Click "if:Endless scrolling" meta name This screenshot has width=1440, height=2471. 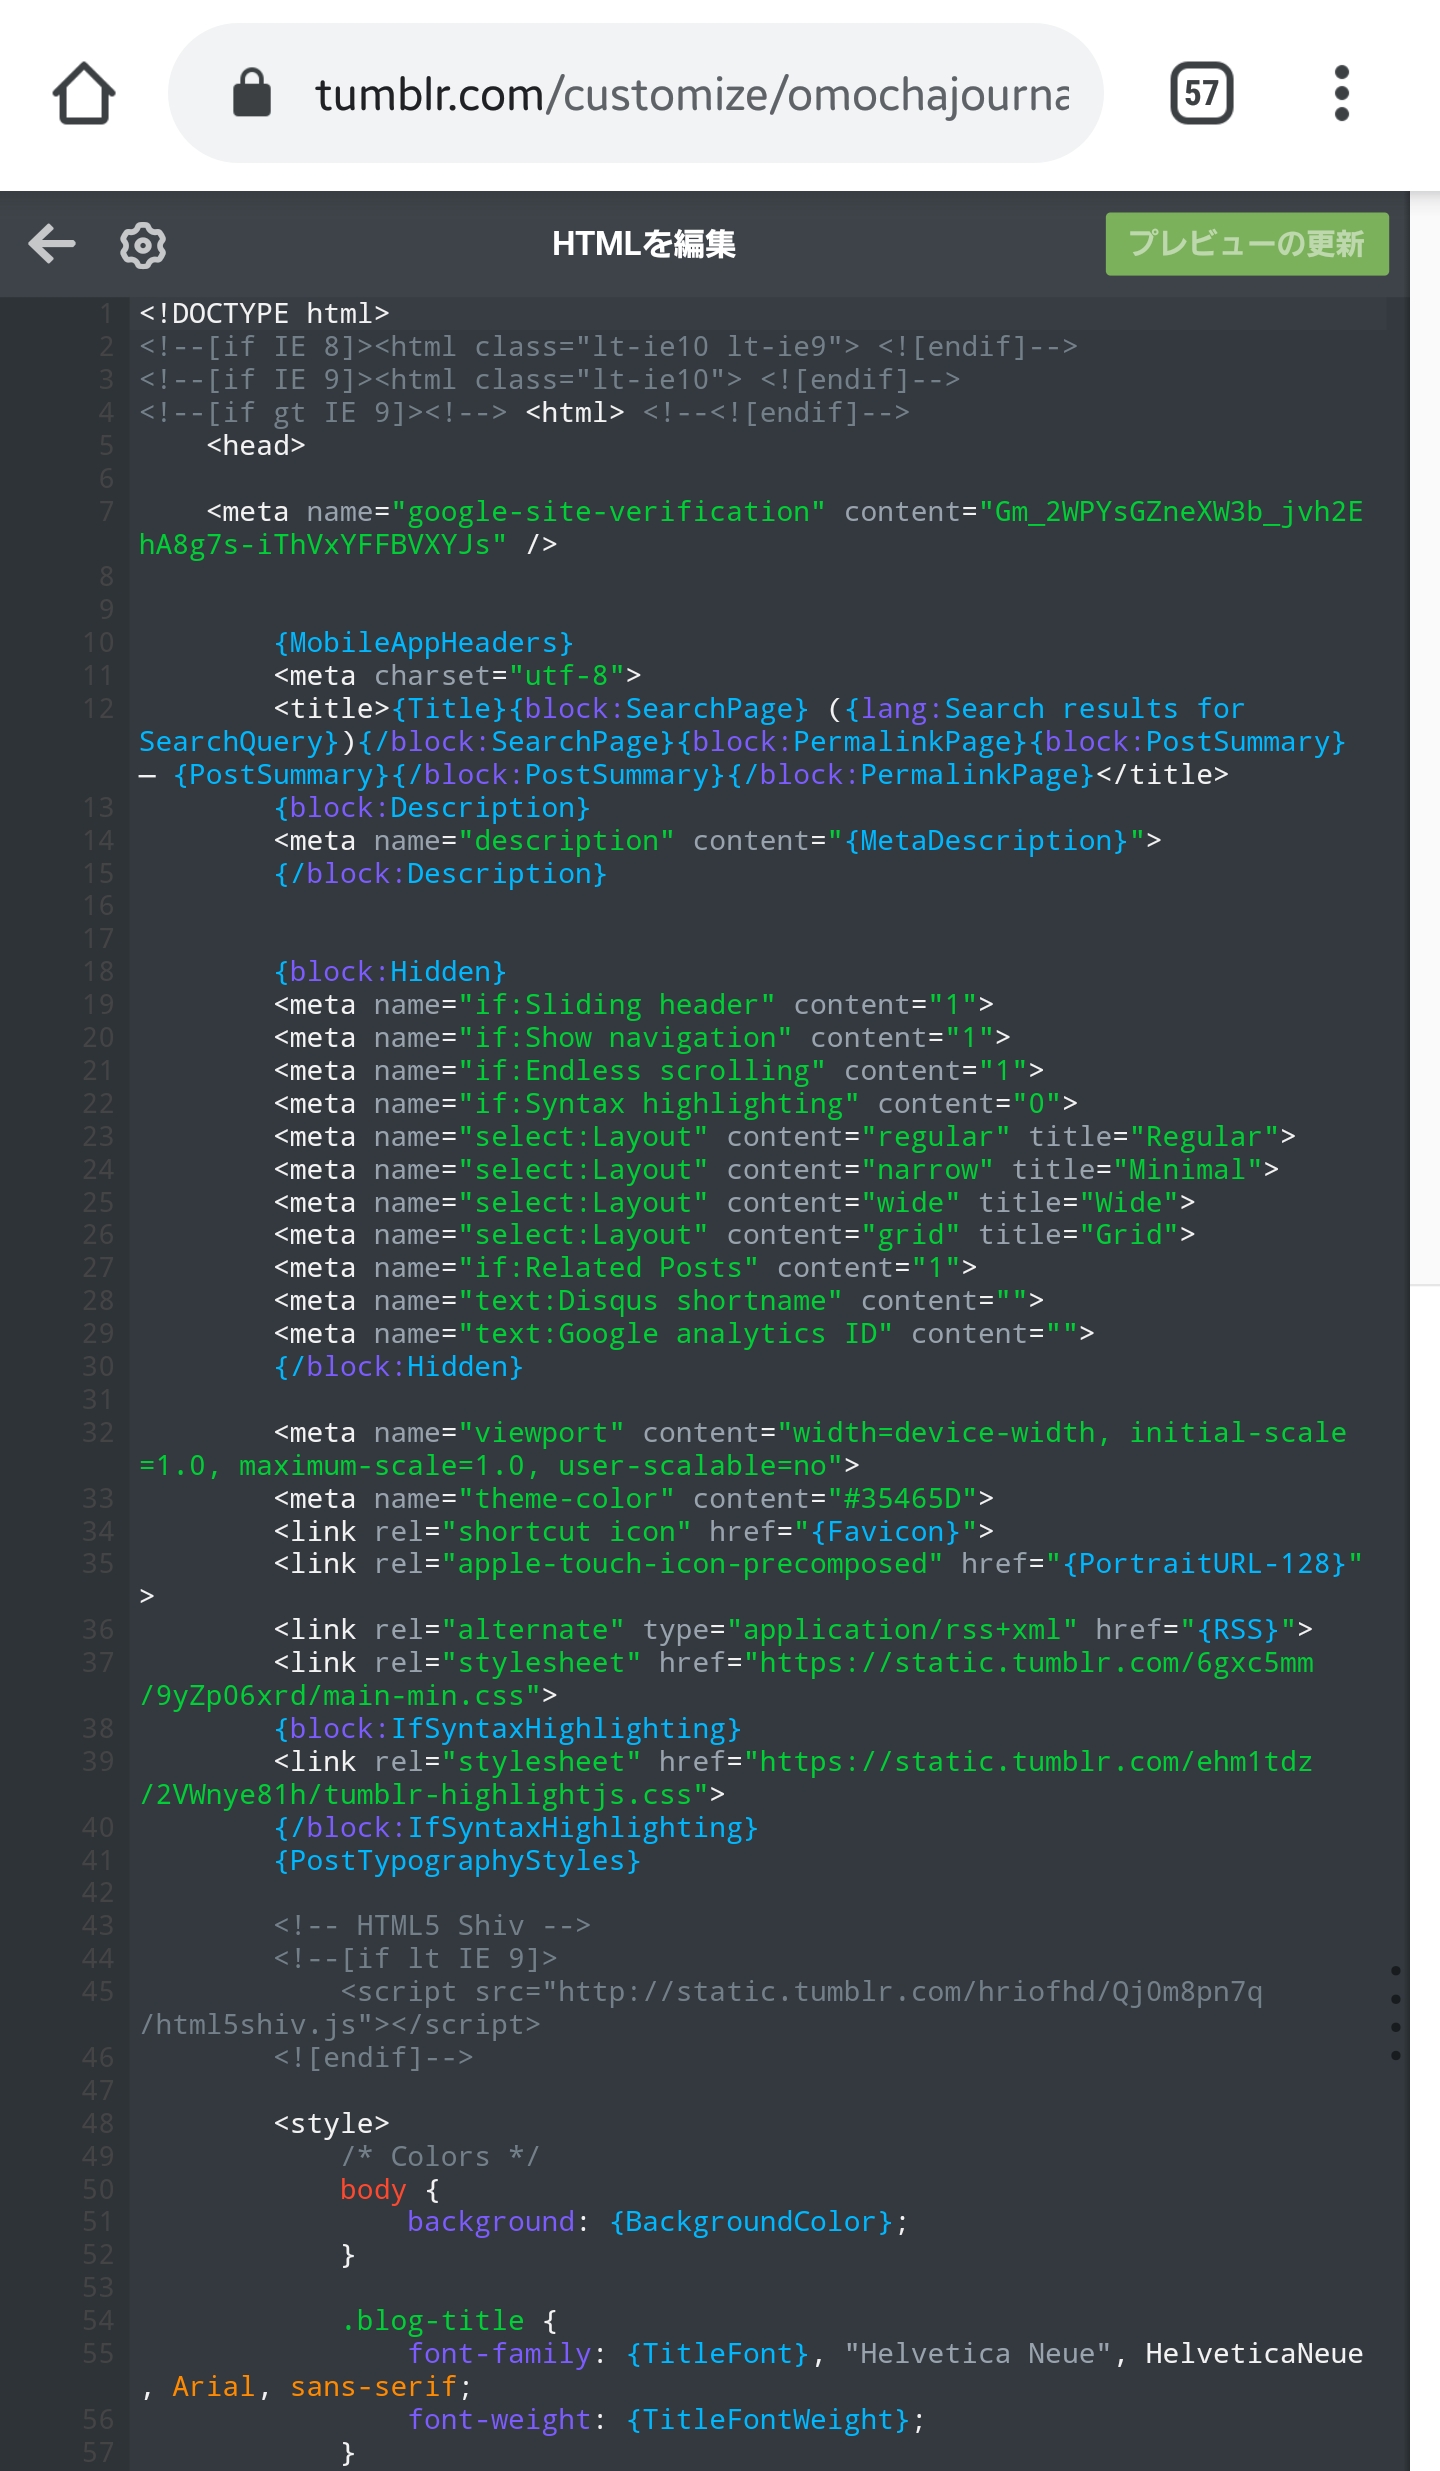pyautogui.click(x=642, y=1071)
